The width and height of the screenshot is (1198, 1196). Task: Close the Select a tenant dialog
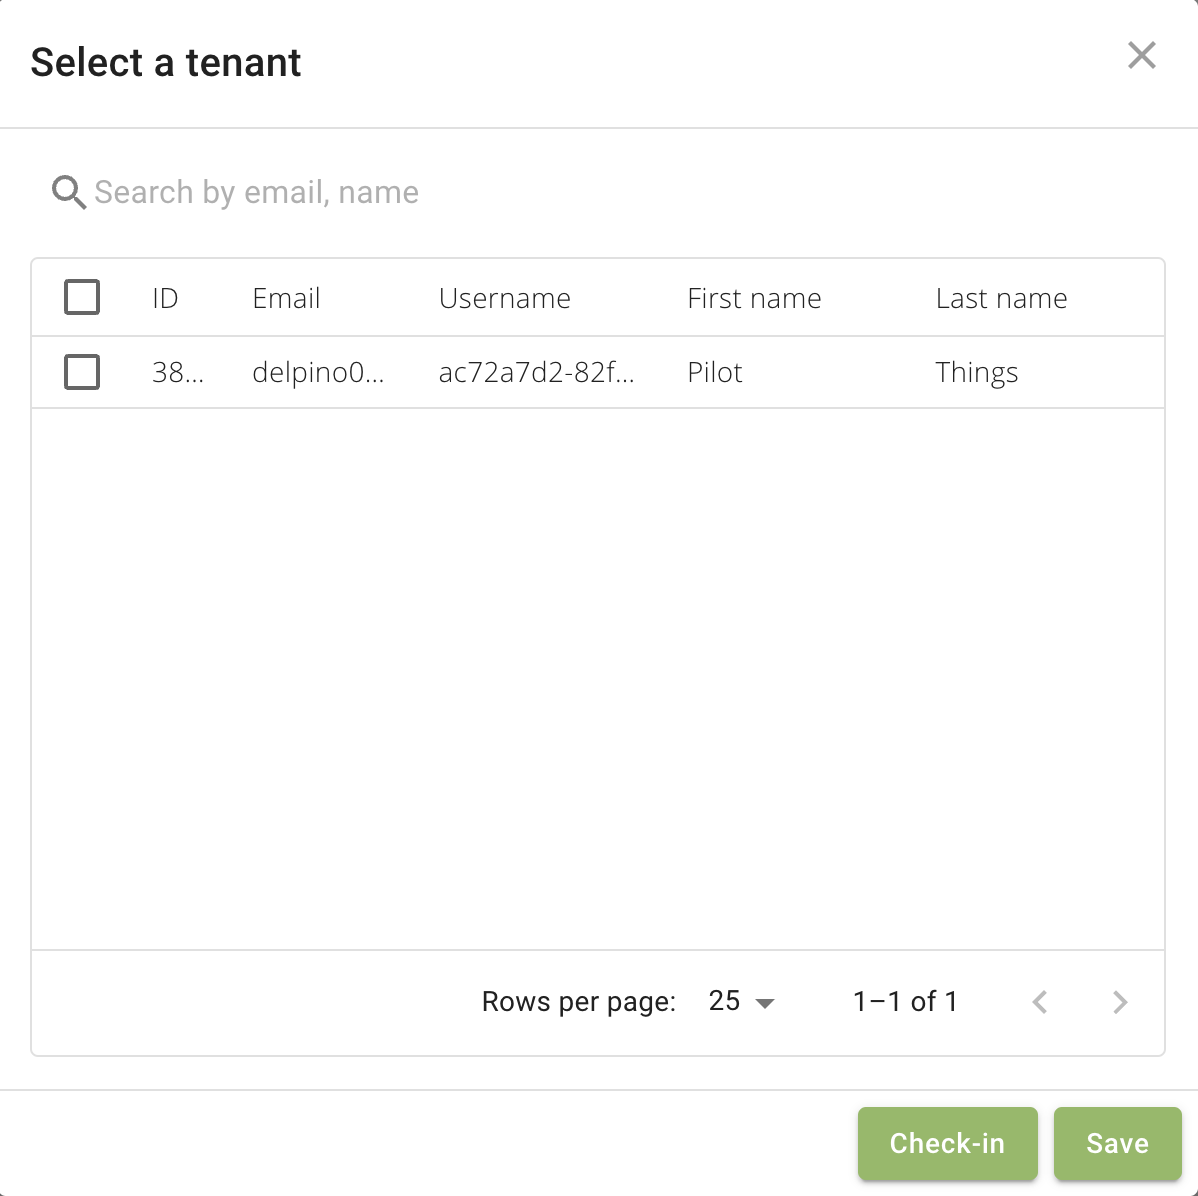(1141, 55)
